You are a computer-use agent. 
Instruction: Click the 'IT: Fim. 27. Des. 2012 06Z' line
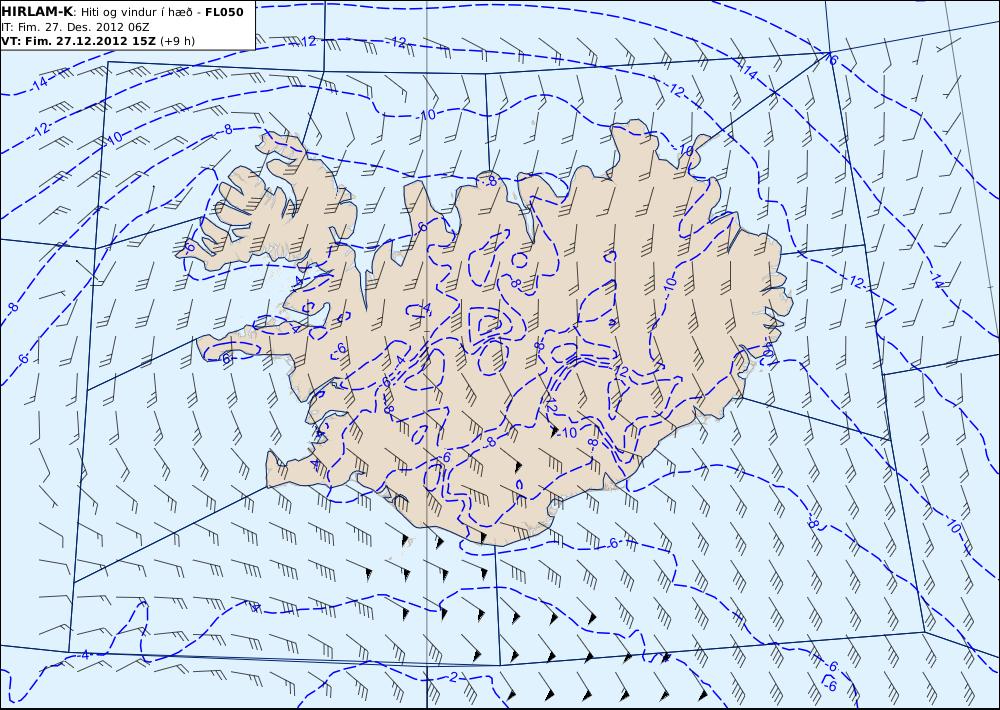[x=75, y=27]
